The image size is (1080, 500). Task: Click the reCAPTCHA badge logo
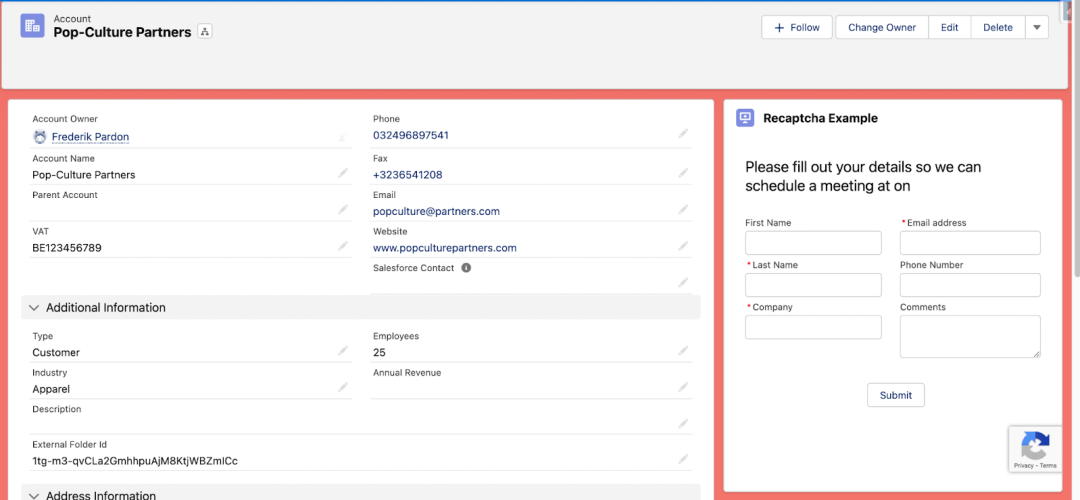pos(1035,446)
